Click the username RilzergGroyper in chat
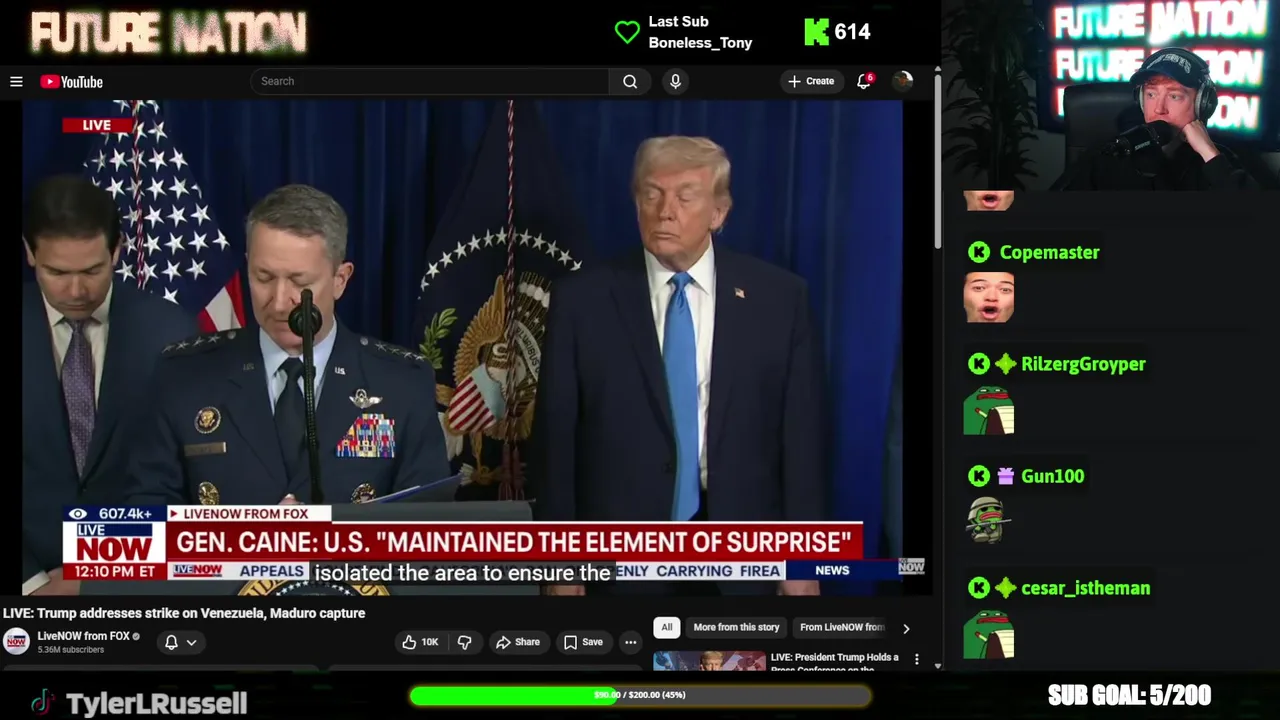Screen dimensions: 1280x720 pos(1083,365)
